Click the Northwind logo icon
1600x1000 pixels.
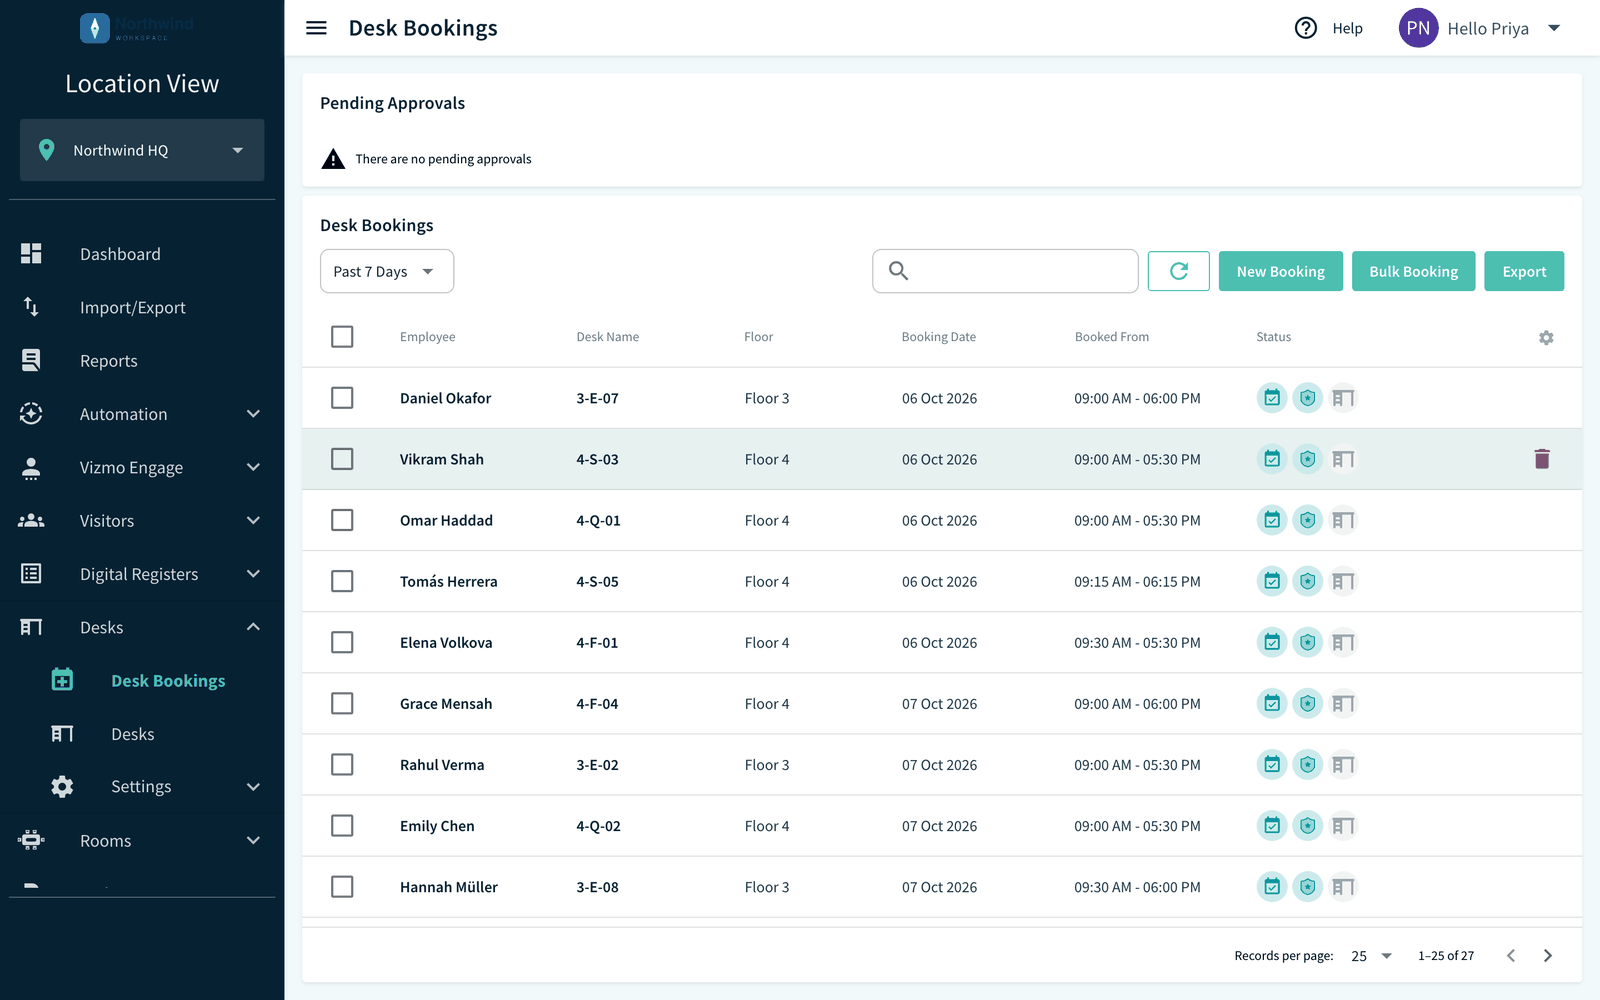(95, 28)
